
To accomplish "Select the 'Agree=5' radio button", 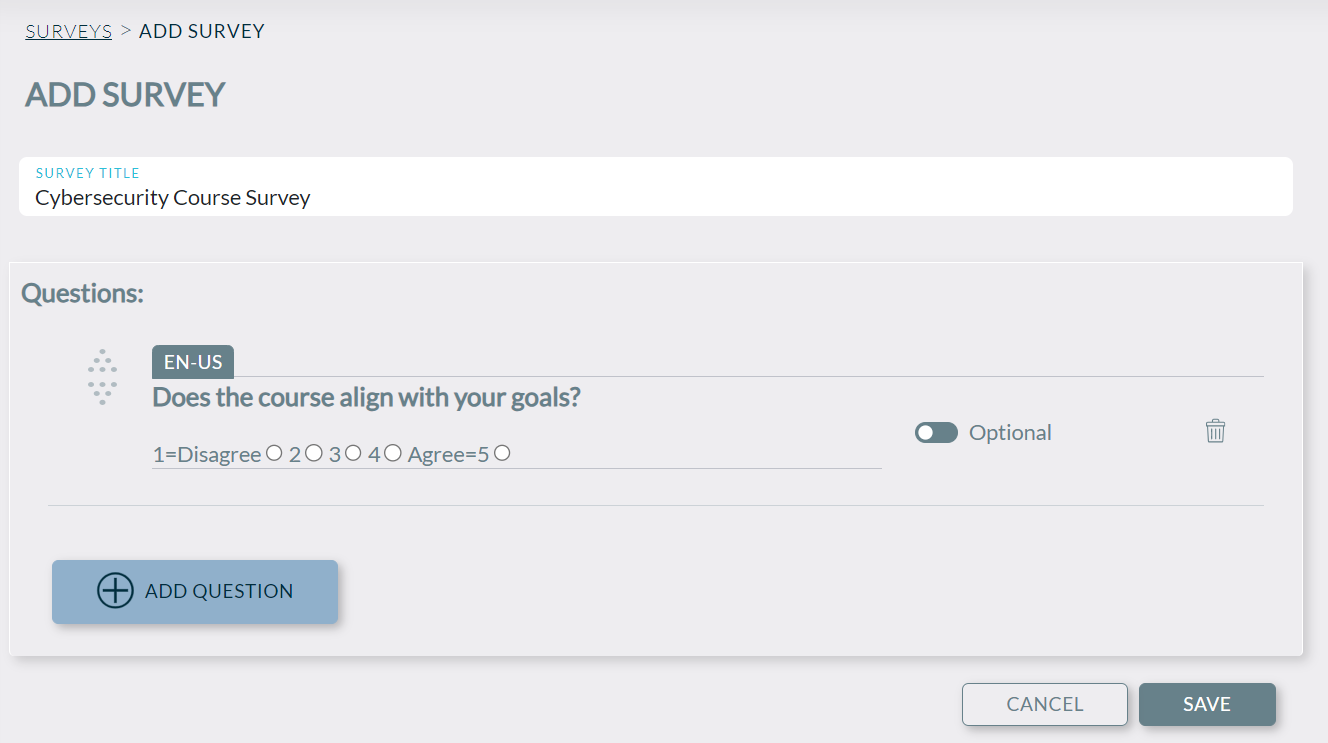I will click(x=500, y=452).
